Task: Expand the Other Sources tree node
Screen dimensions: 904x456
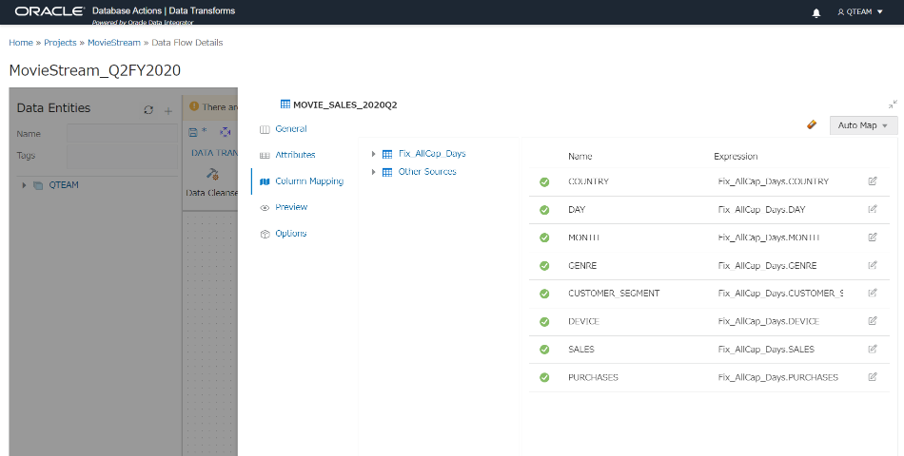Action: tap(373, 172)
